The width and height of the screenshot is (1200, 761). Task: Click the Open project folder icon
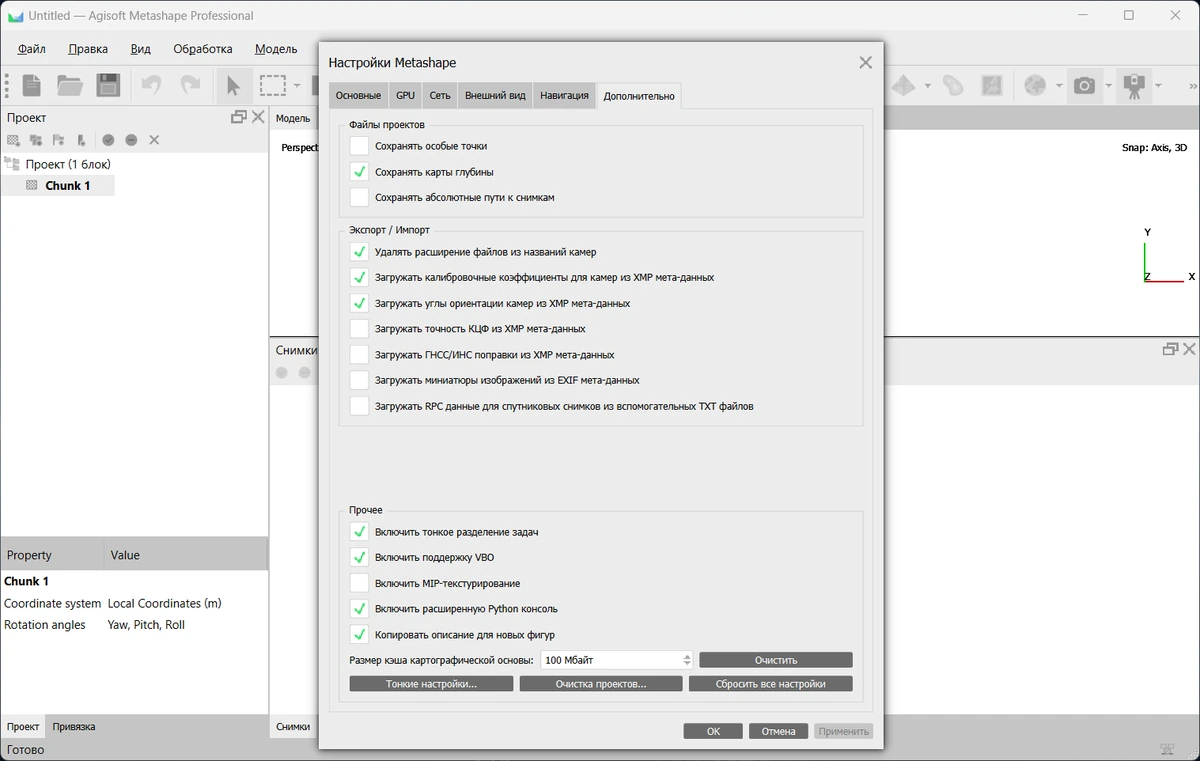point(70,85)
